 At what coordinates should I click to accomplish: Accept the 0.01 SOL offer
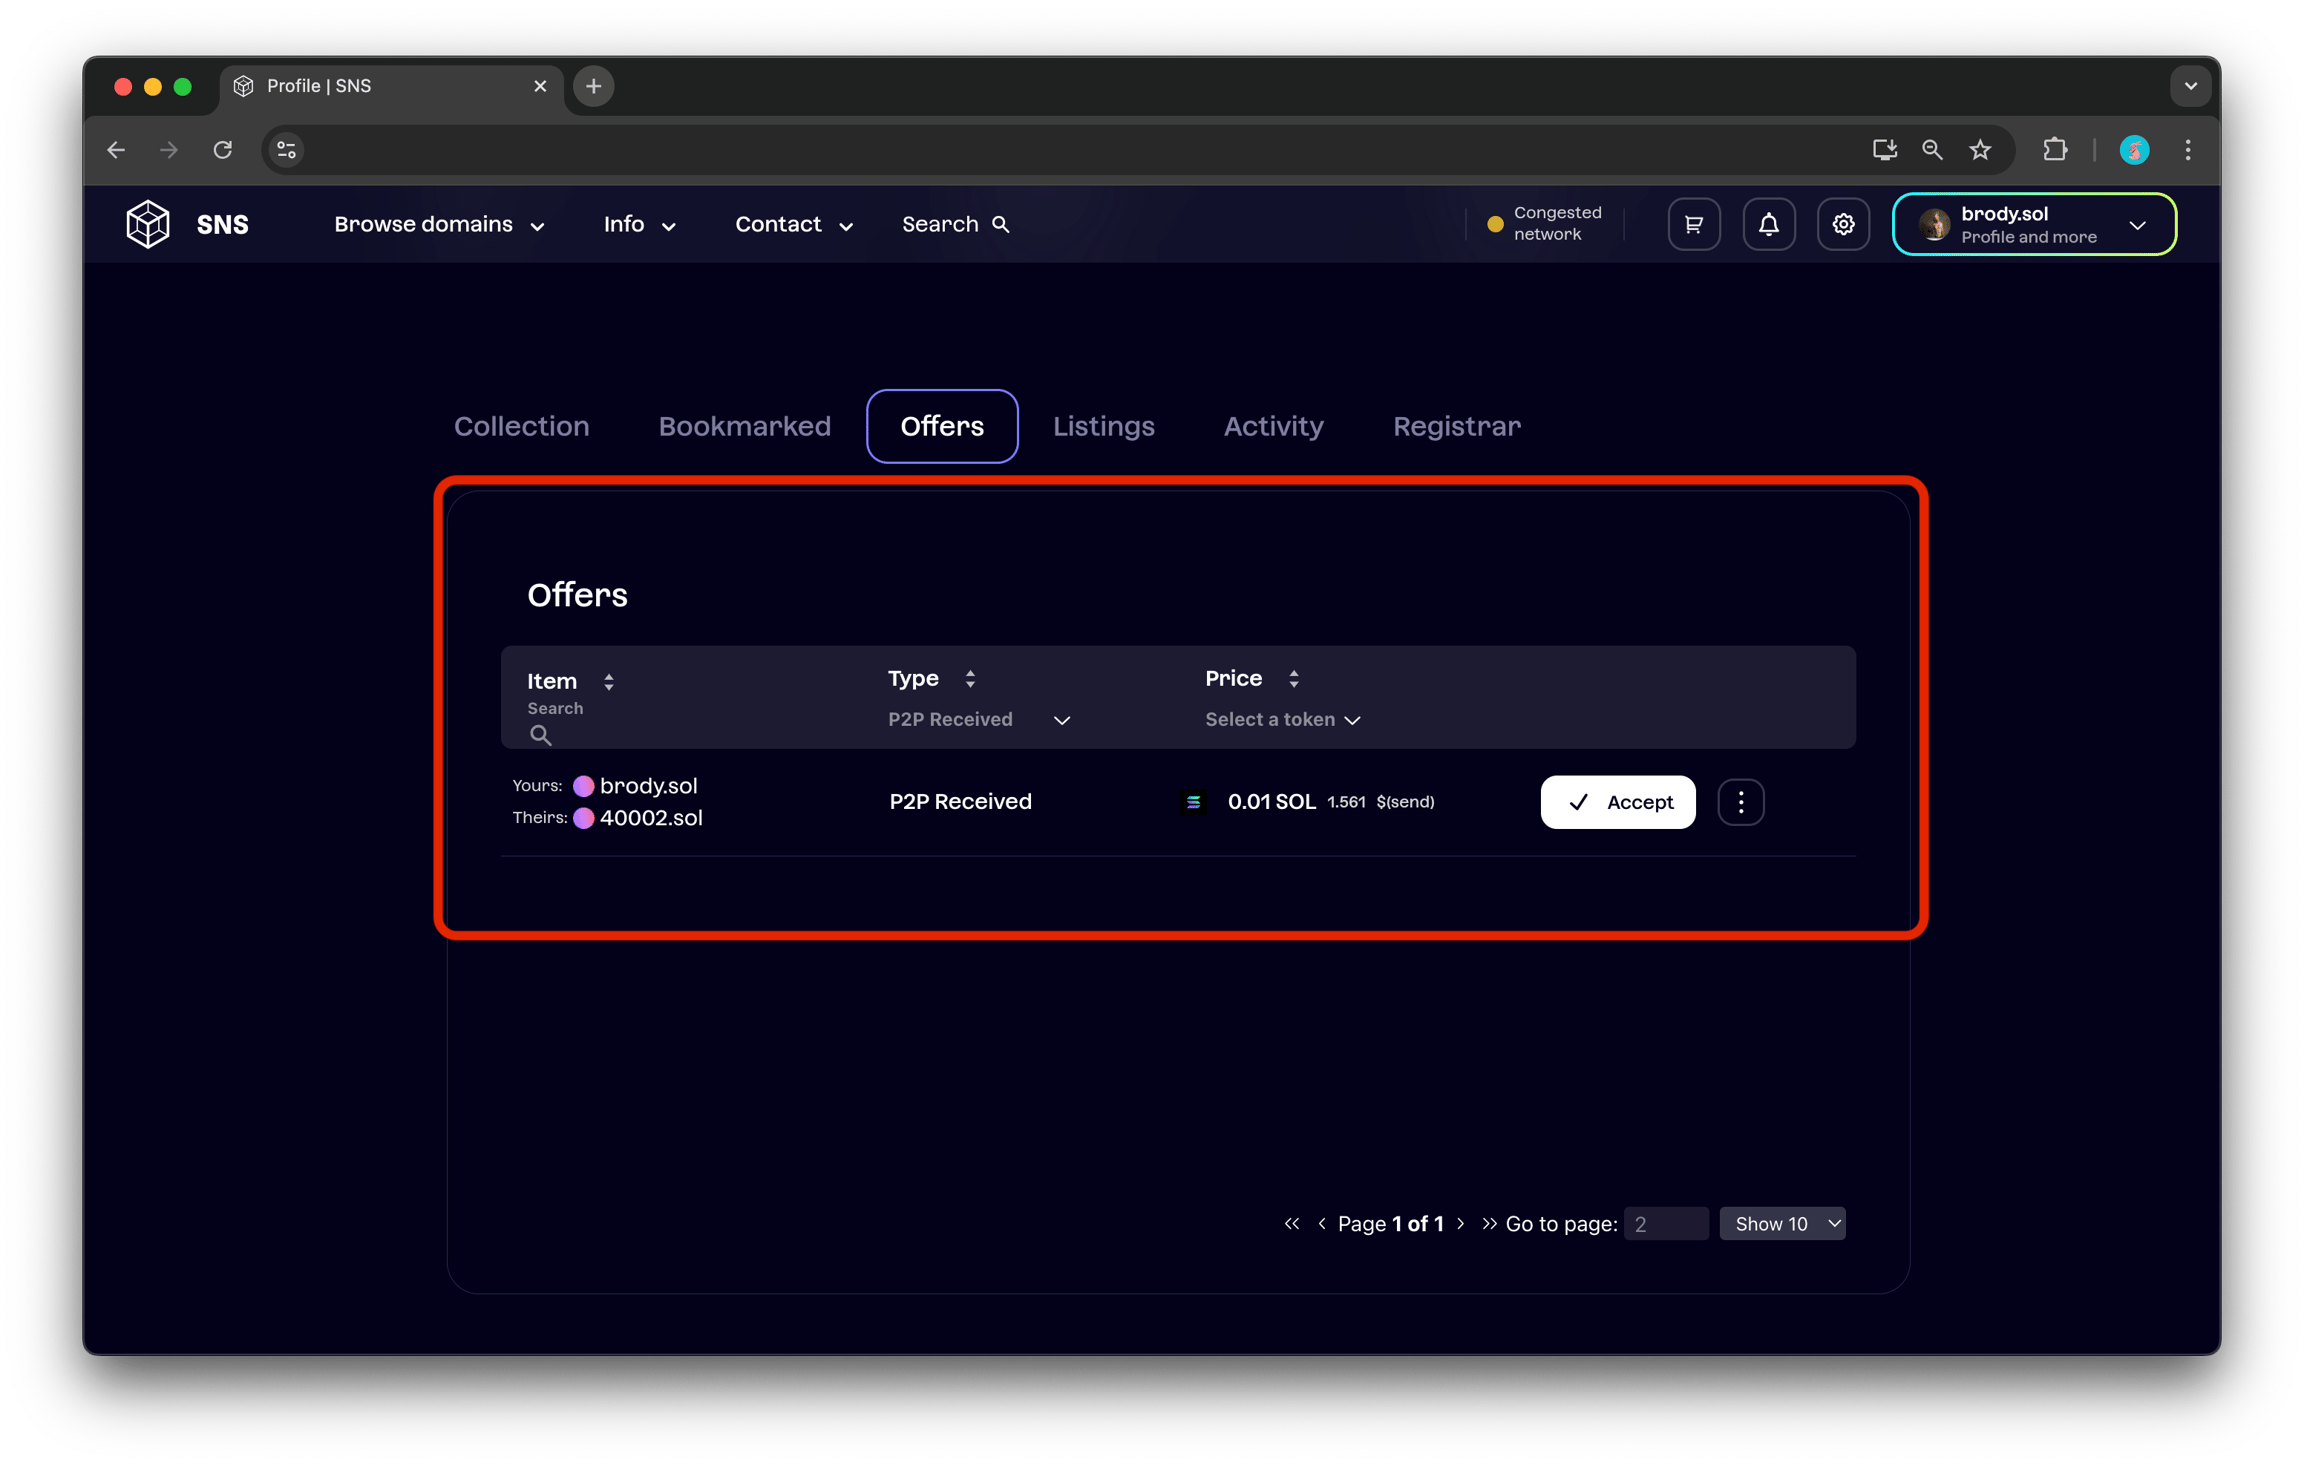click(1617, 802)
